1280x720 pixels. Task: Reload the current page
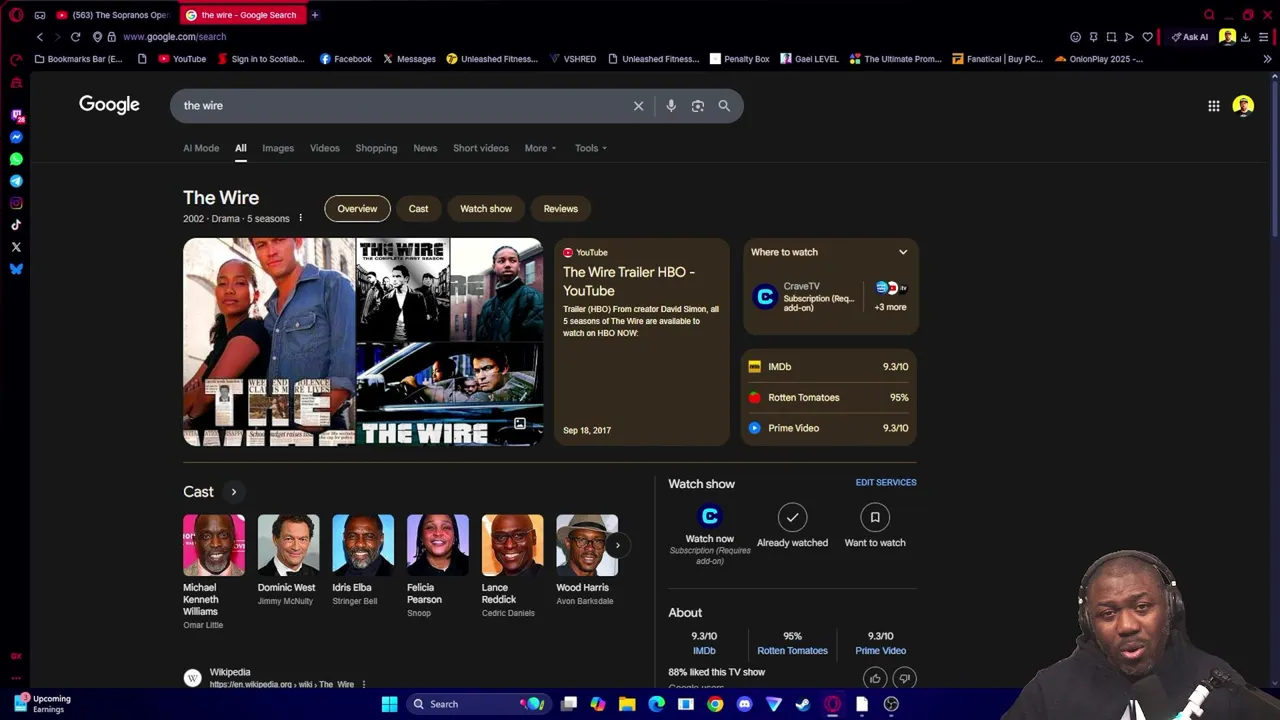tap(75, 37)
